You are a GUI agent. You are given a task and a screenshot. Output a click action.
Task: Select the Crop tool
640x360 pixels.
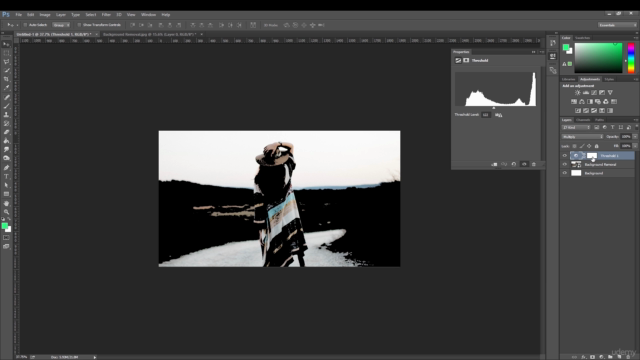click(x=6, y=79)
